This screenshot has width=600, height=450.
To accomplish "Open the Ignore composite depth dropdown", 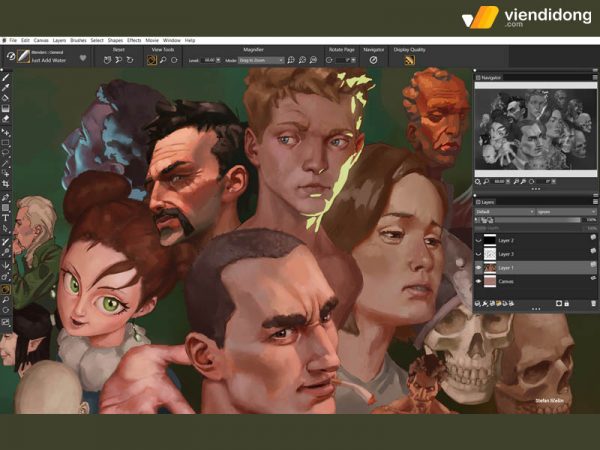I will click(x=566, y=212).
